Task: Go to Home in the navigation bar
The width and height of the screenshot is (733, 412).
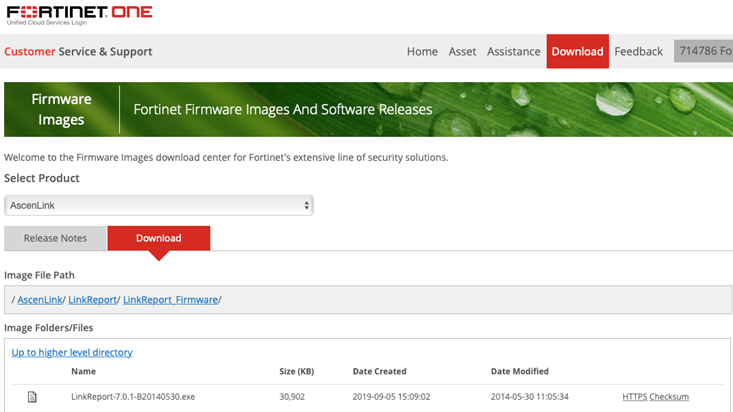Action: [x=422, y=52]
